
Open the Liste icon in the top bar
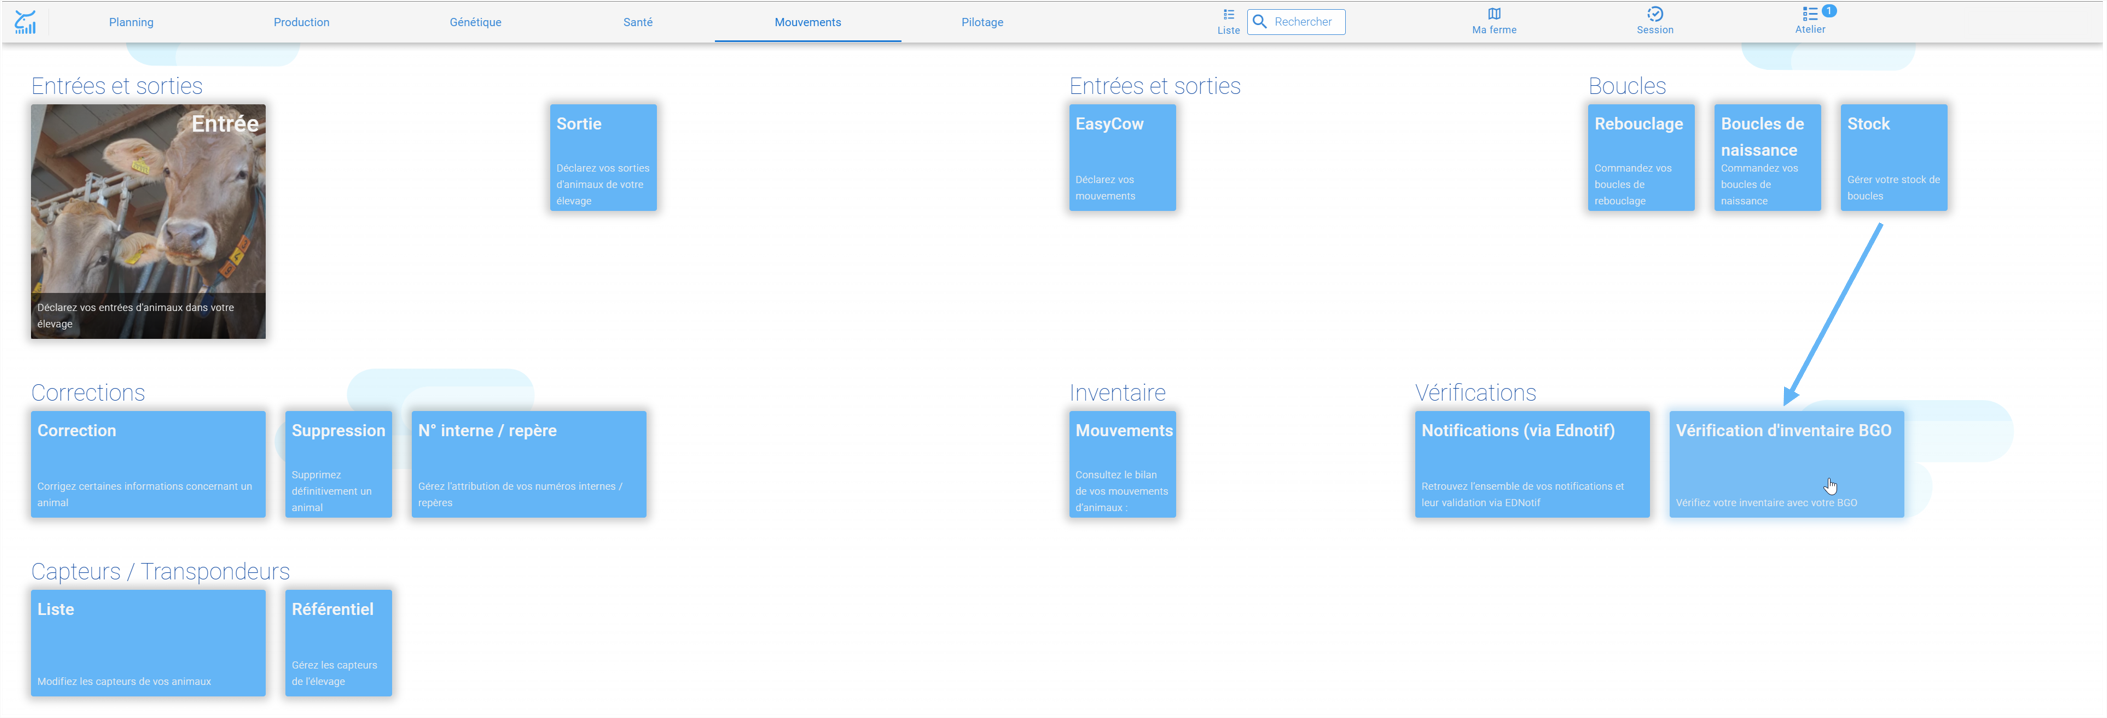coord(1228,21)
